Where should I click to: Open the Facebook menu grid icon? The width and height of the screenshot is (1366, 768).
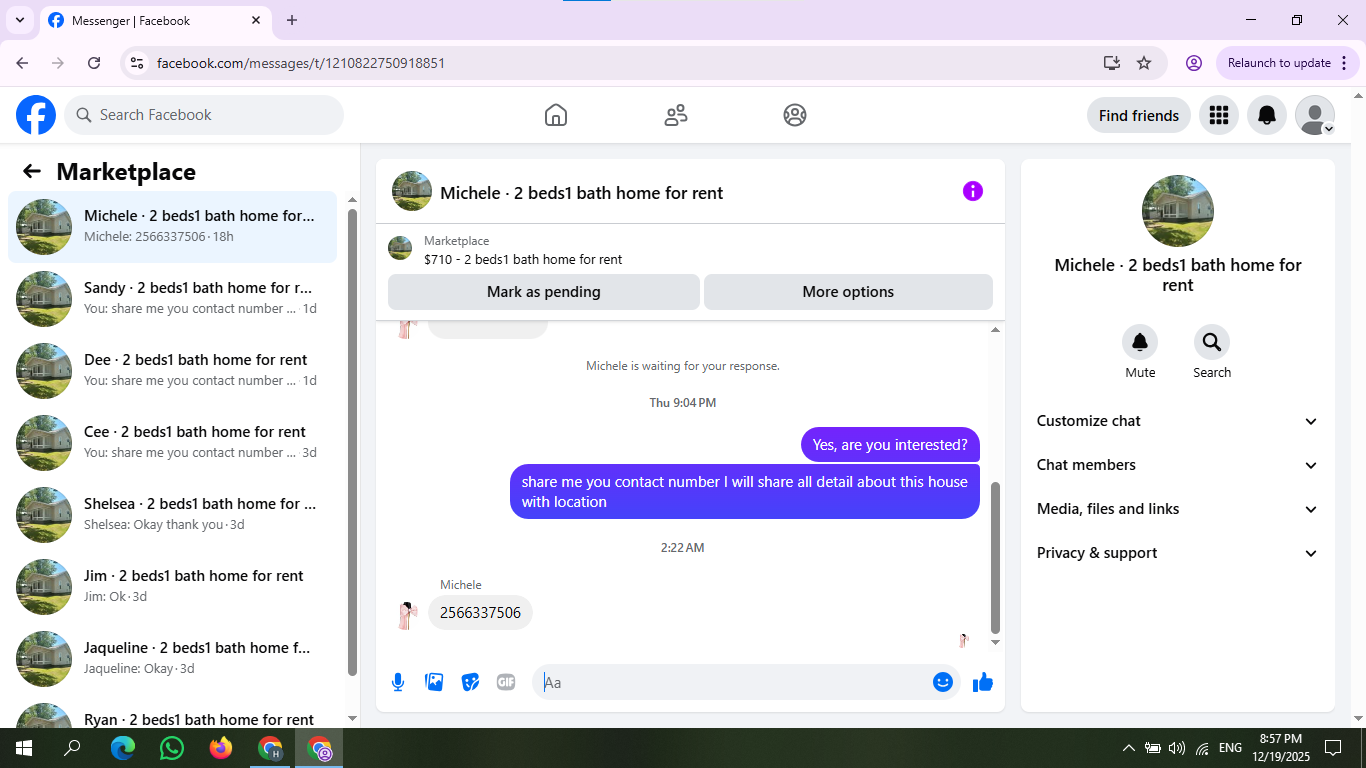pos(1218,115)
